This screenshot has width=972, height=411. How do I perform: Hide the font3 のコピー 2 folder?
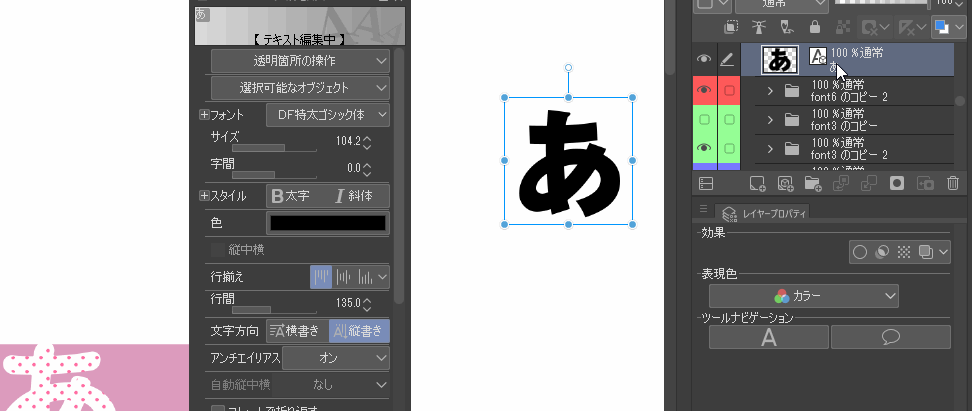[x=704, y=148]
